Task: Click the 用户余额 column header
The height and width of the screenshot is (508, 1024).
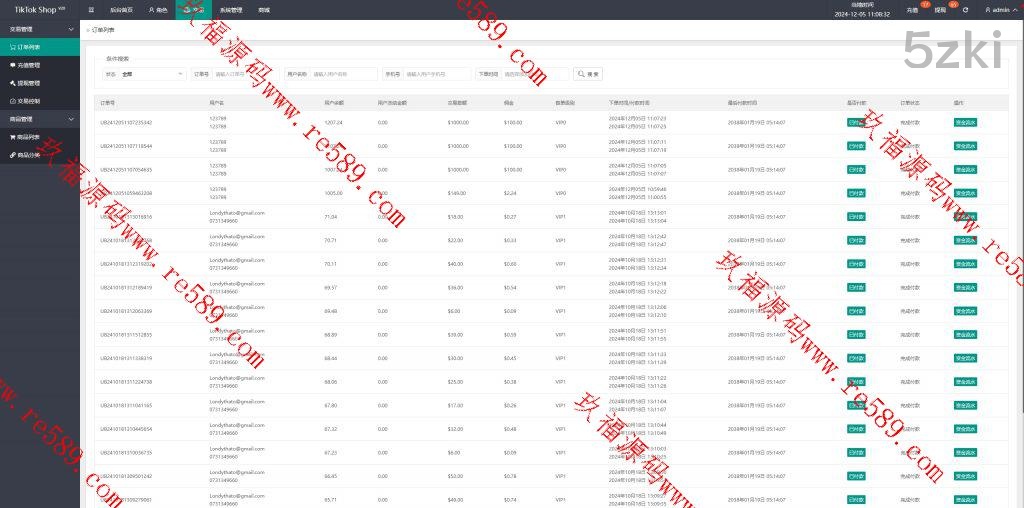Action: pos(334,103)
